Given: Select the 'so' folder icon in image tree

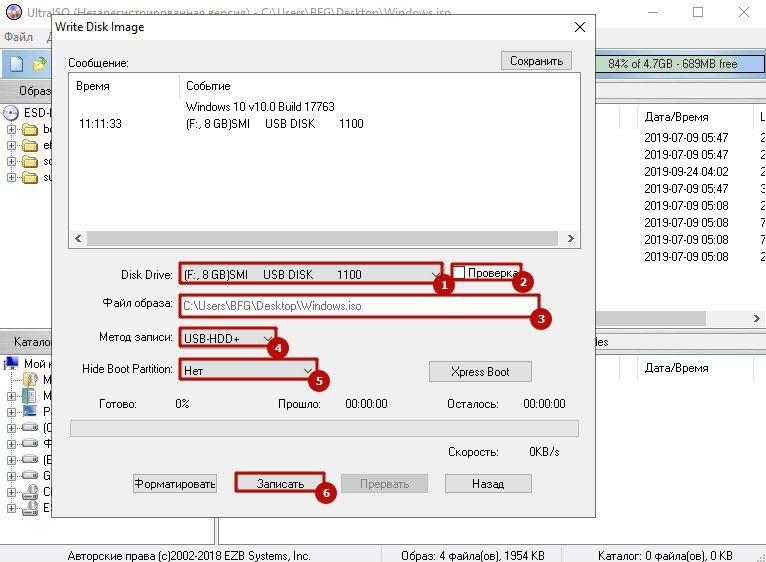Looking at the screenshot, I should pos(30,162).
